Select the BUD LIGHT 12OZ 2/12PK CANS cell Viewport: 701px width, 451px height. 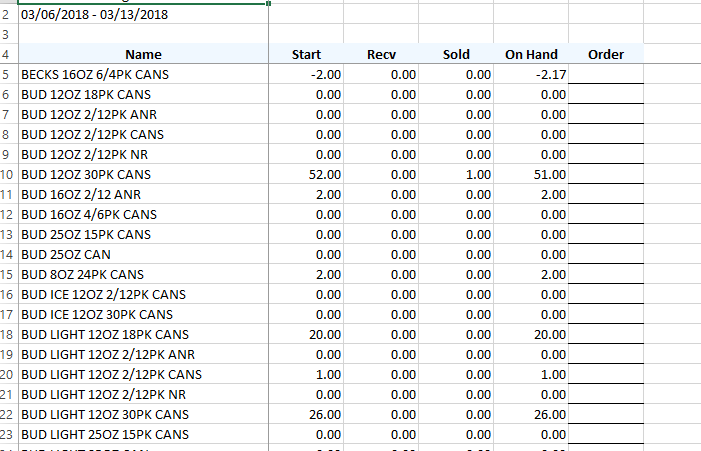tap(144, 374)
